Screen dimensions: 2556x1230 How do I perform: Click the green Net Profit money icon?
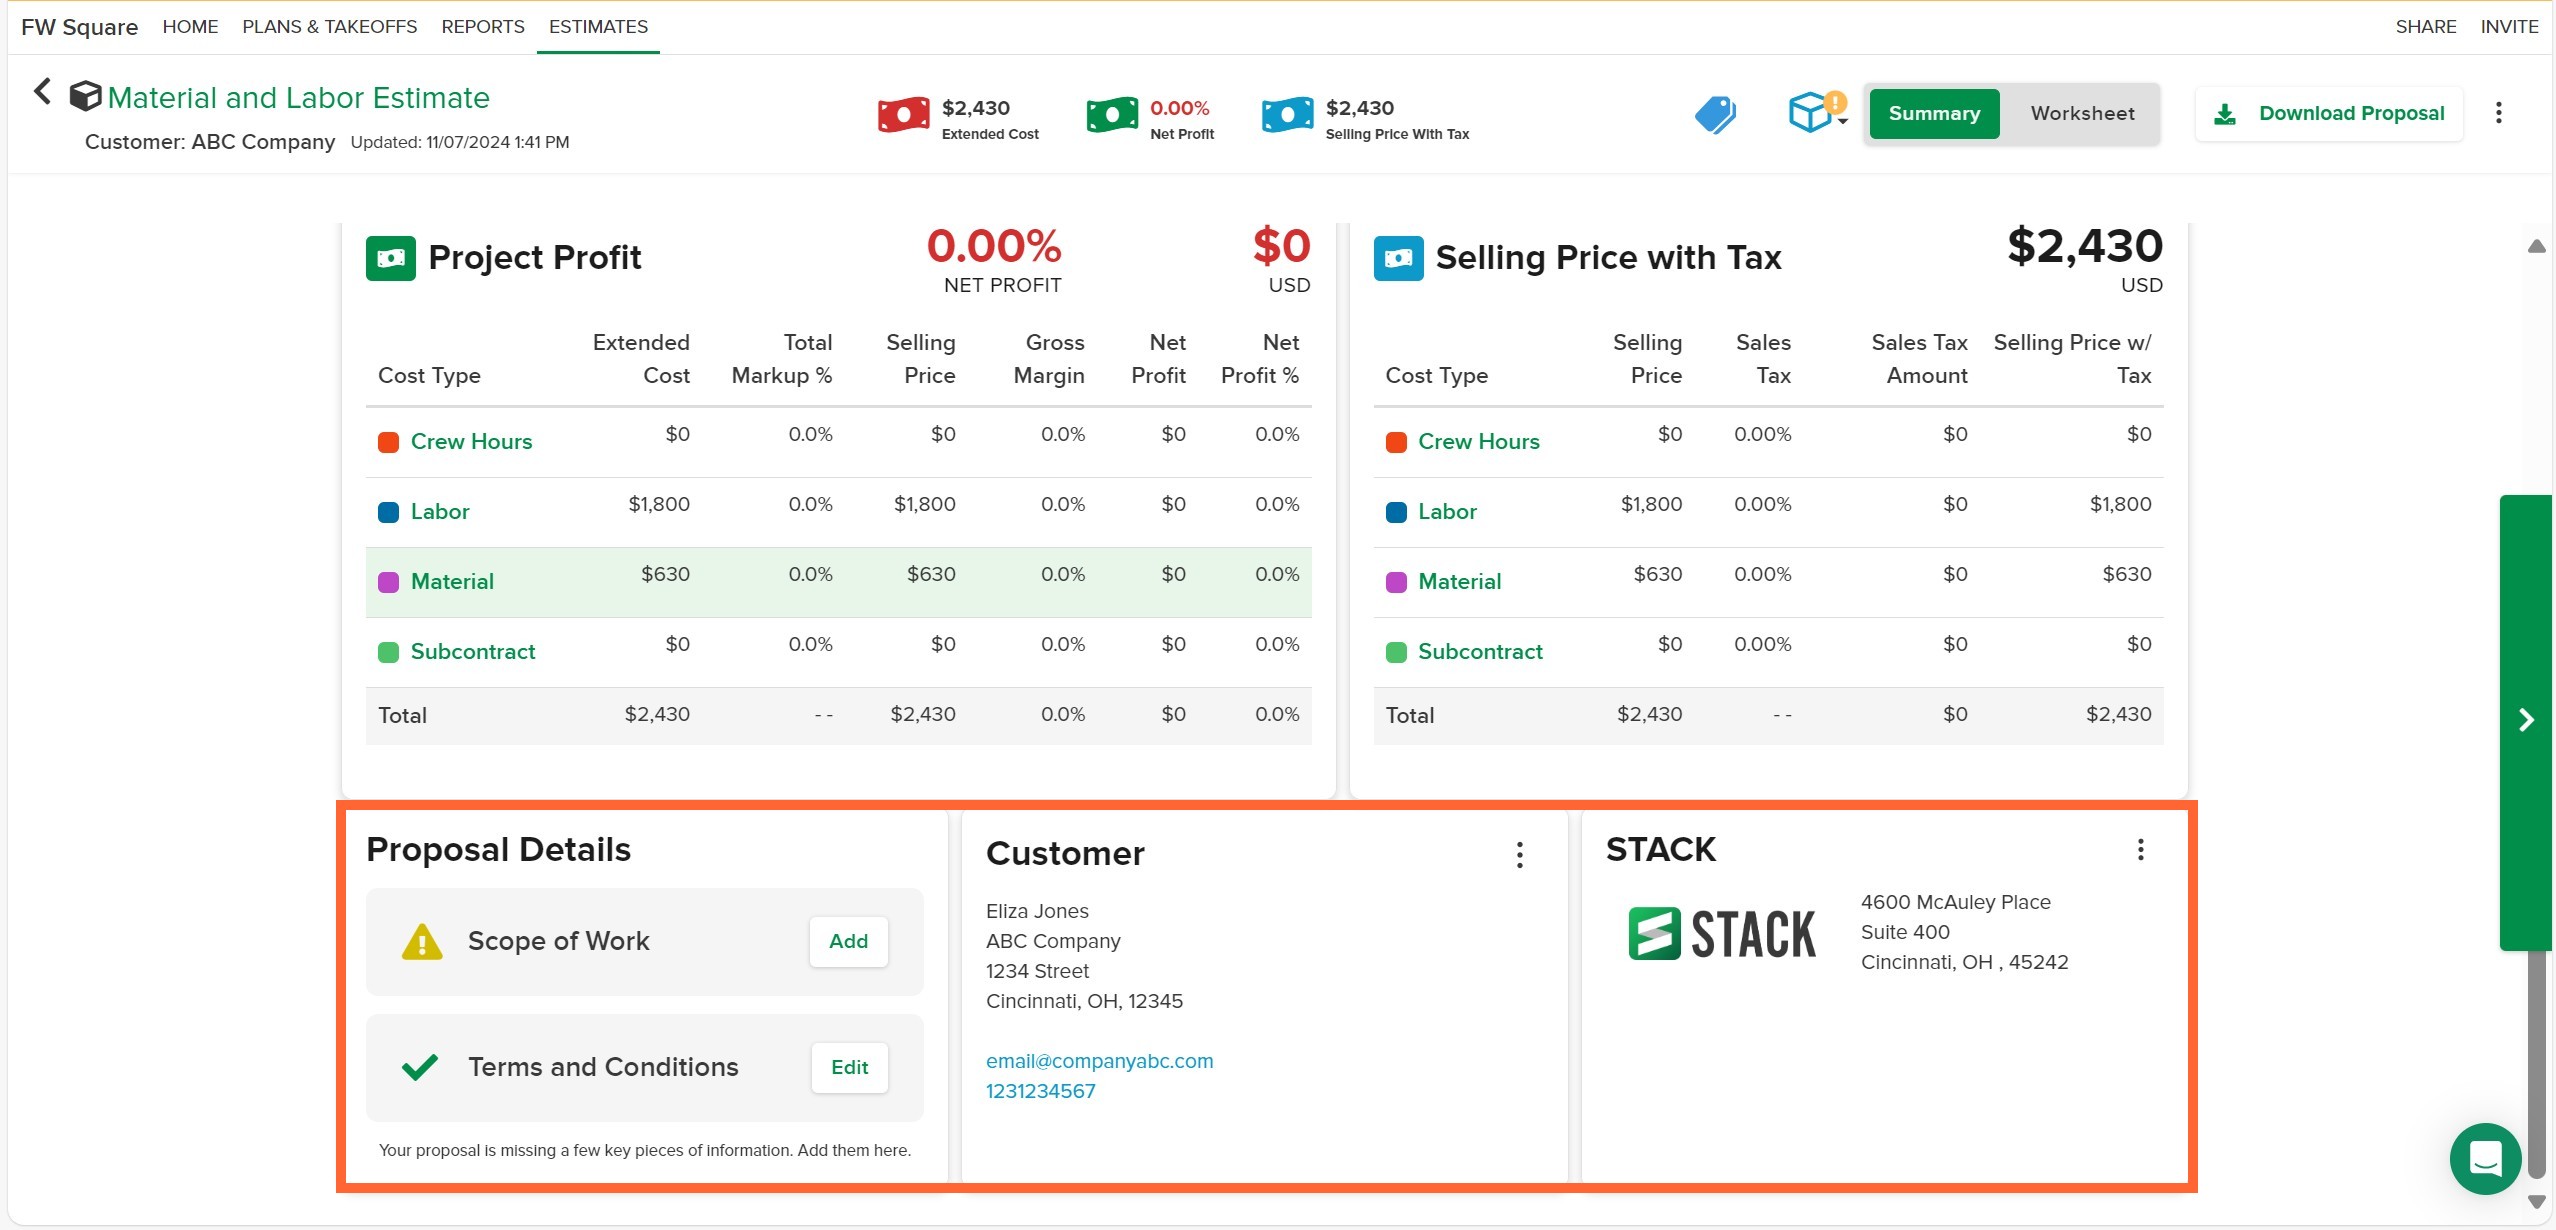point(1111,115)
